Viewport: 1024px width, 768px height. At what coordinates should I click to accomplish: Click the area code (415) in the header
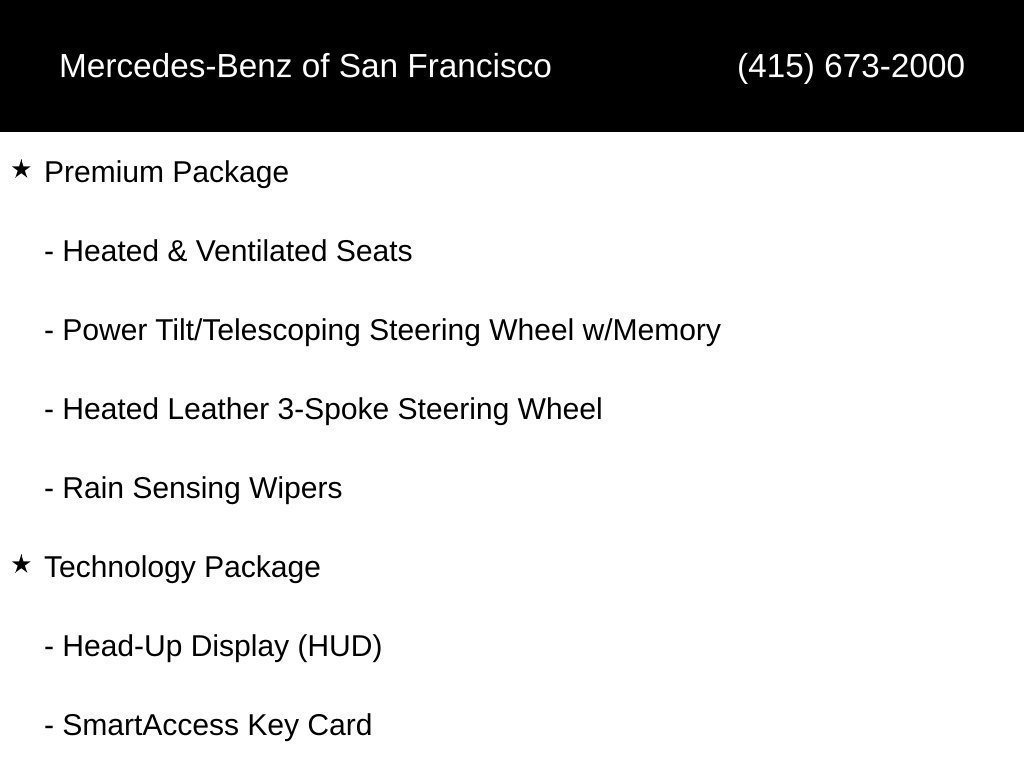[776, 66]
